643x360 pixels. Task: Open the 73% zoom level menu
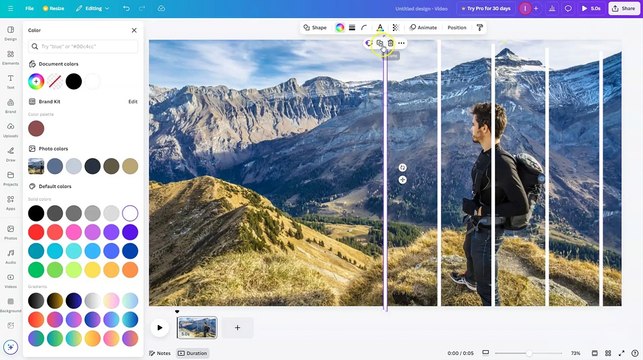point(575,353)
